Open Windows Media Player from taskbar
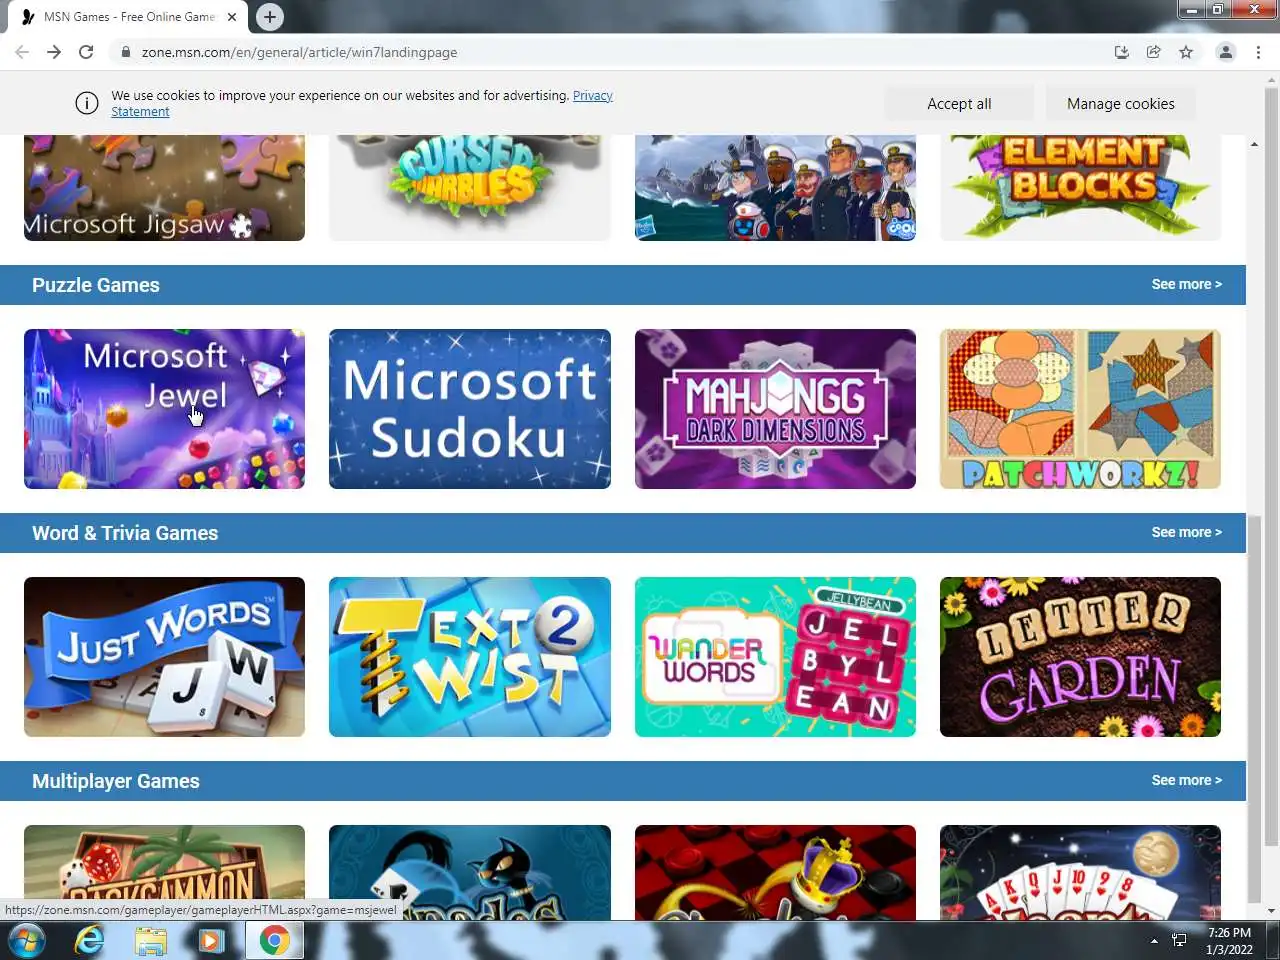Image resolution: width=1280 pixels, height=960 pixels. (x=212, y=941)
